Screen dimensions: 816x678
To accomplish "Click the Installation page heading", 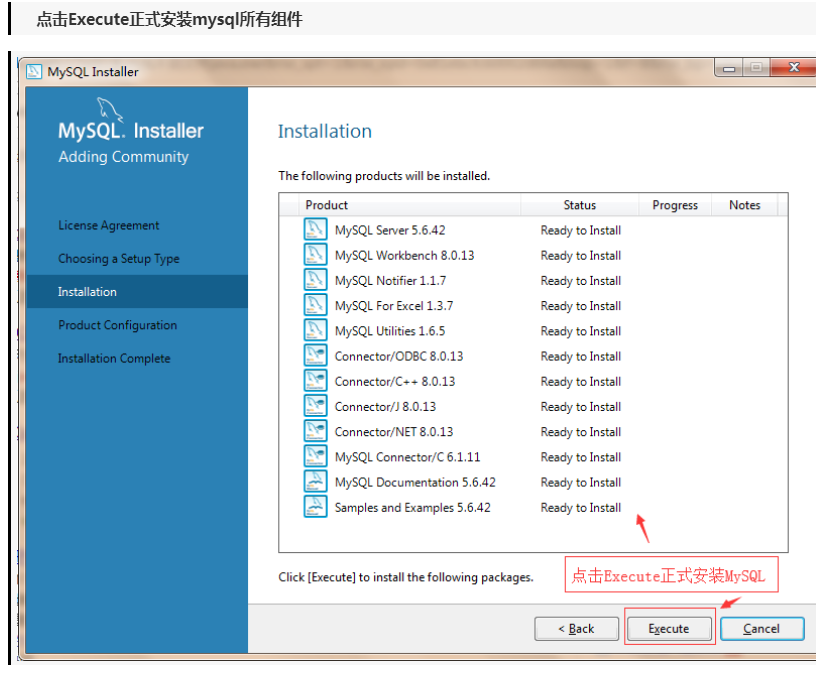I will (325, 131).
